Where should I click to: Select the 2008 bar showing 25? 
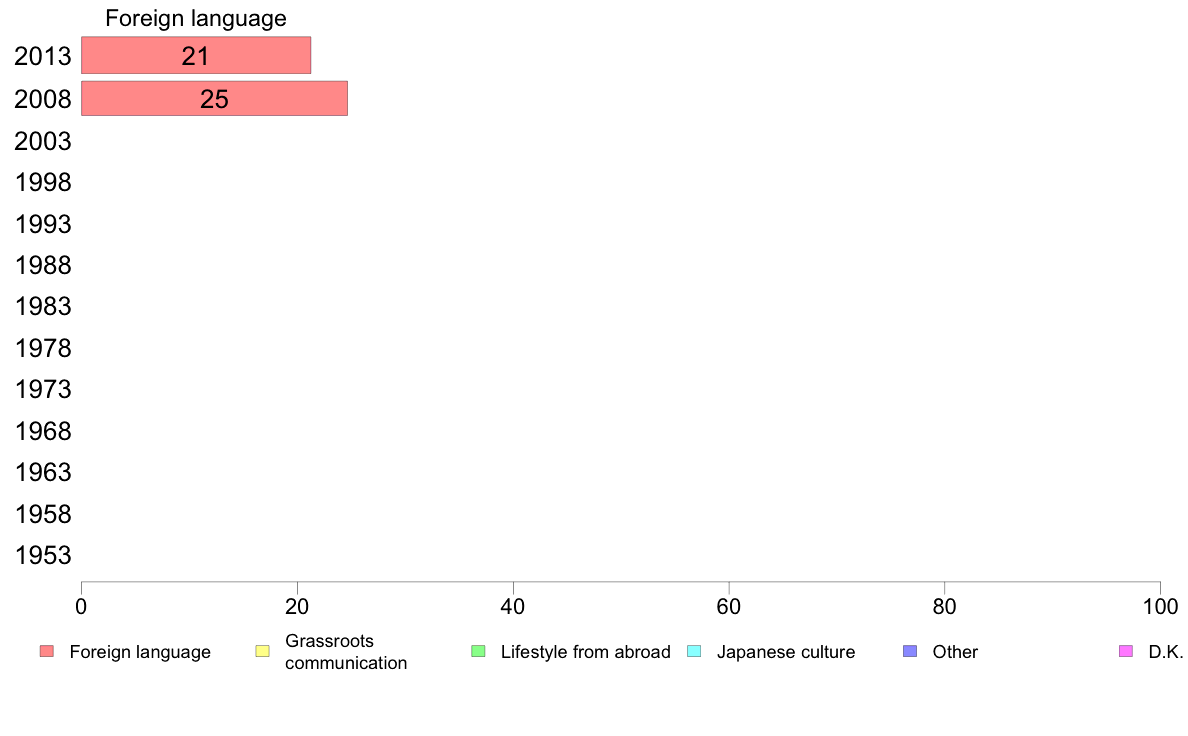pos(214,99)
